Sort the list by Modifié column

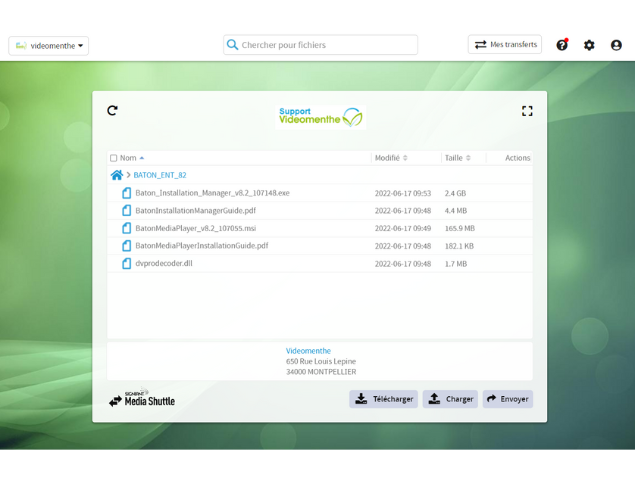click(390, 158)
